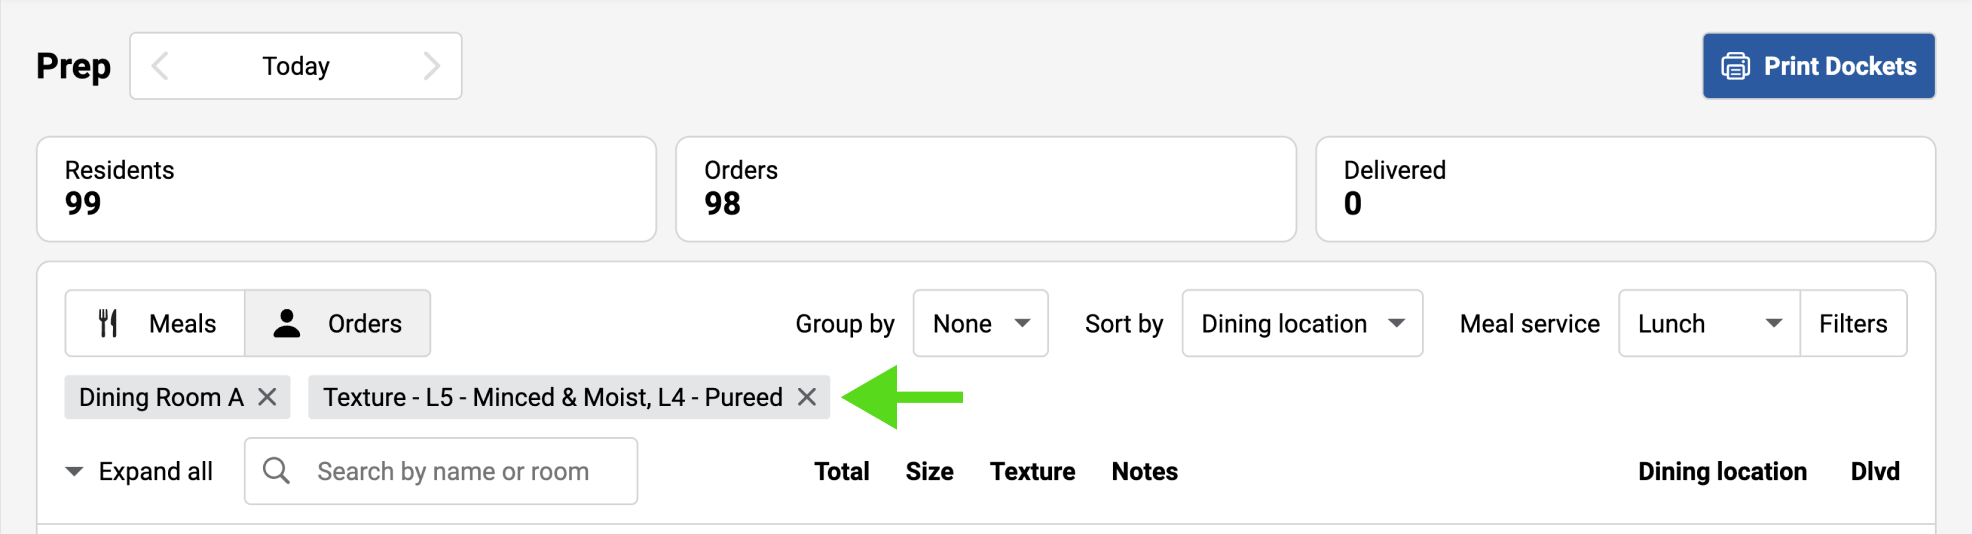Open the Filters panel

[x=1852, y=323]
